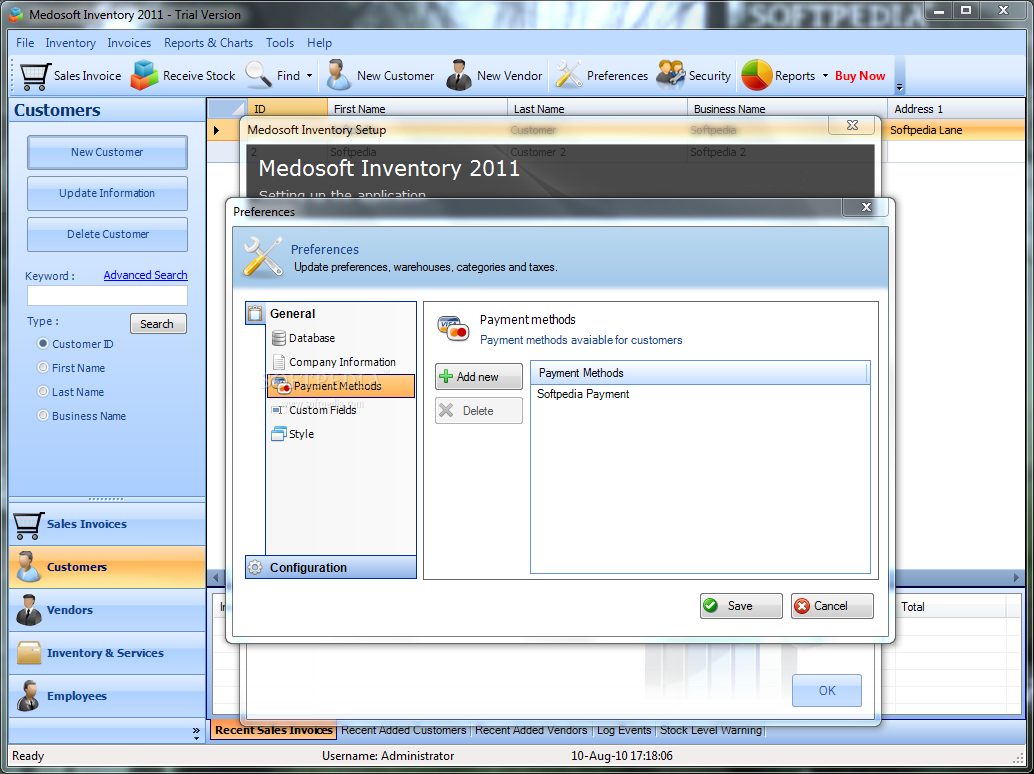Click the Database icon in Preferences tree

tap(278, 338)
